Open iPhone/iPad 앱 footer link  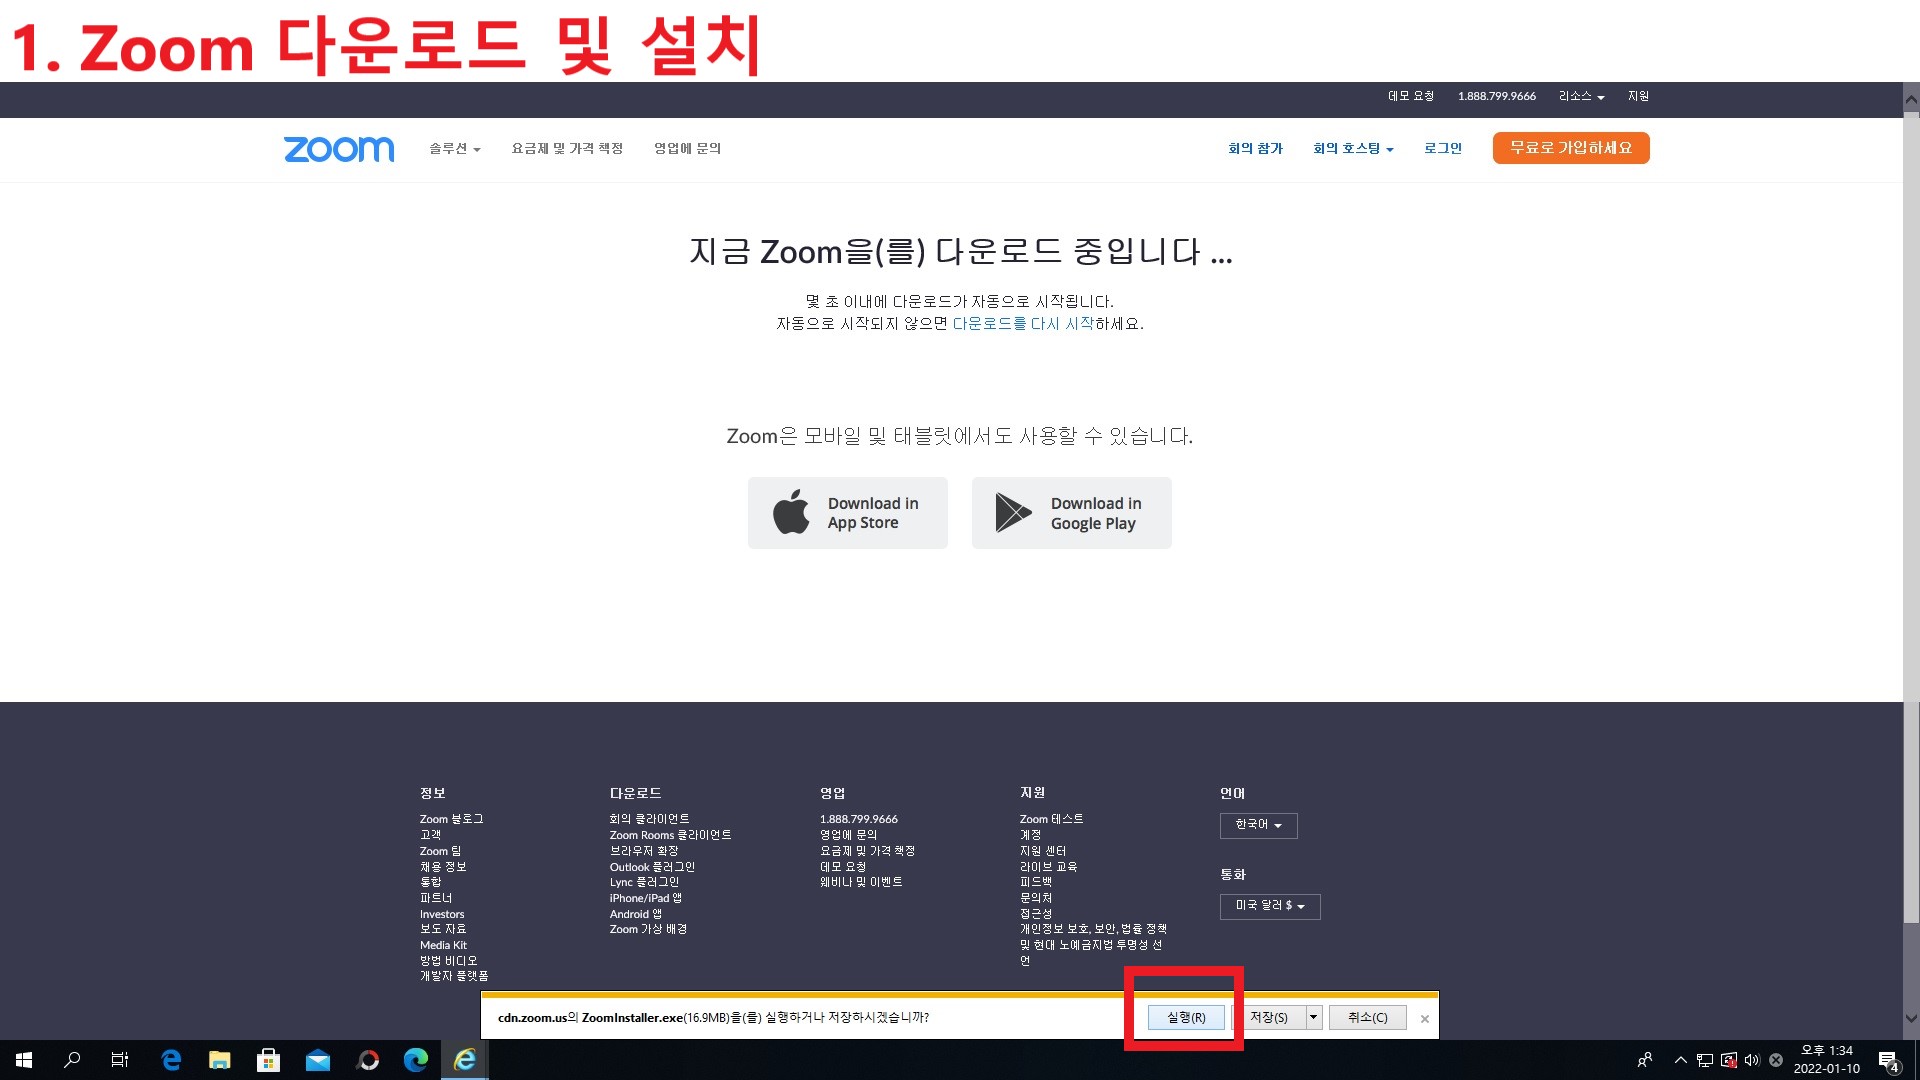coord(646,898)
